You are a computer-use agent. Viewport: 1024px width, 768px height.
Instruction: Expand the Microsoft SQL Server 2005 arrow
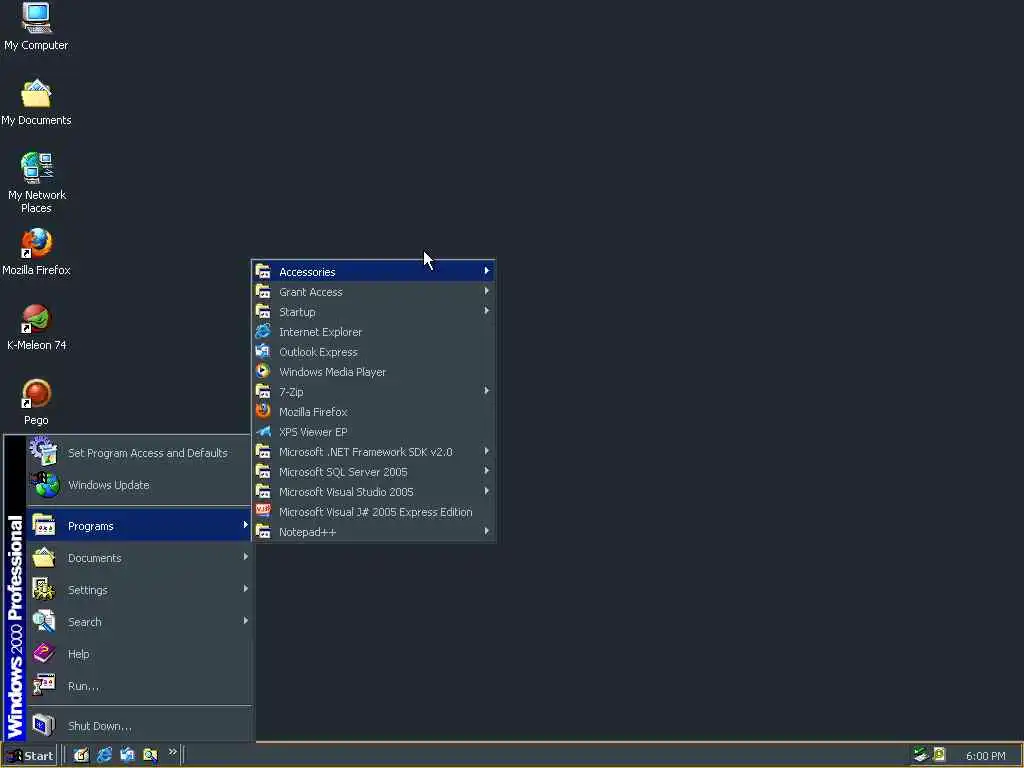pos(487,471)
